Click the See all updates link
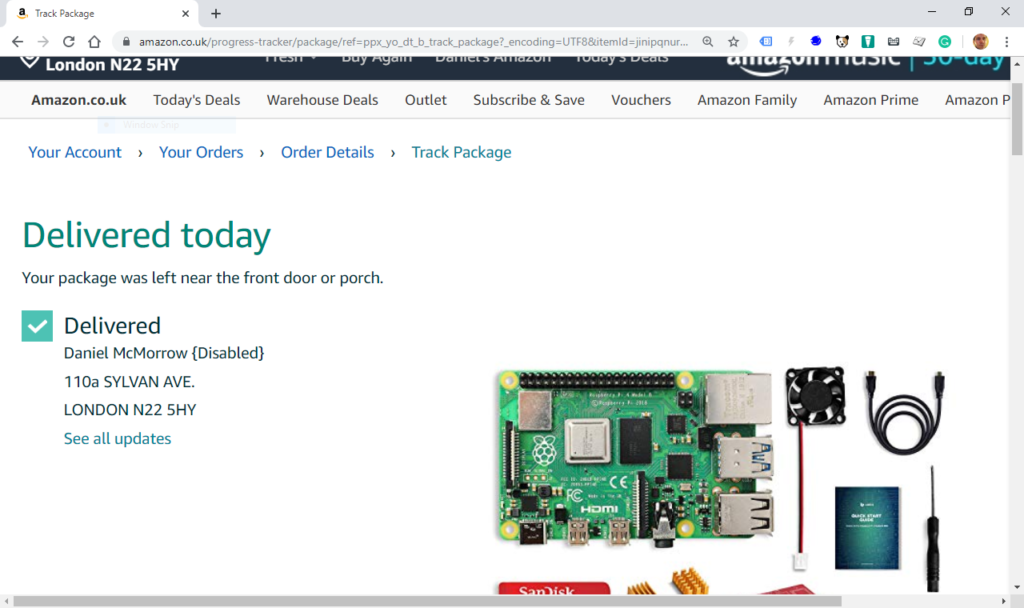Image resolution: width=1024 pixels, height=608 pixels. tap(118, 438)
